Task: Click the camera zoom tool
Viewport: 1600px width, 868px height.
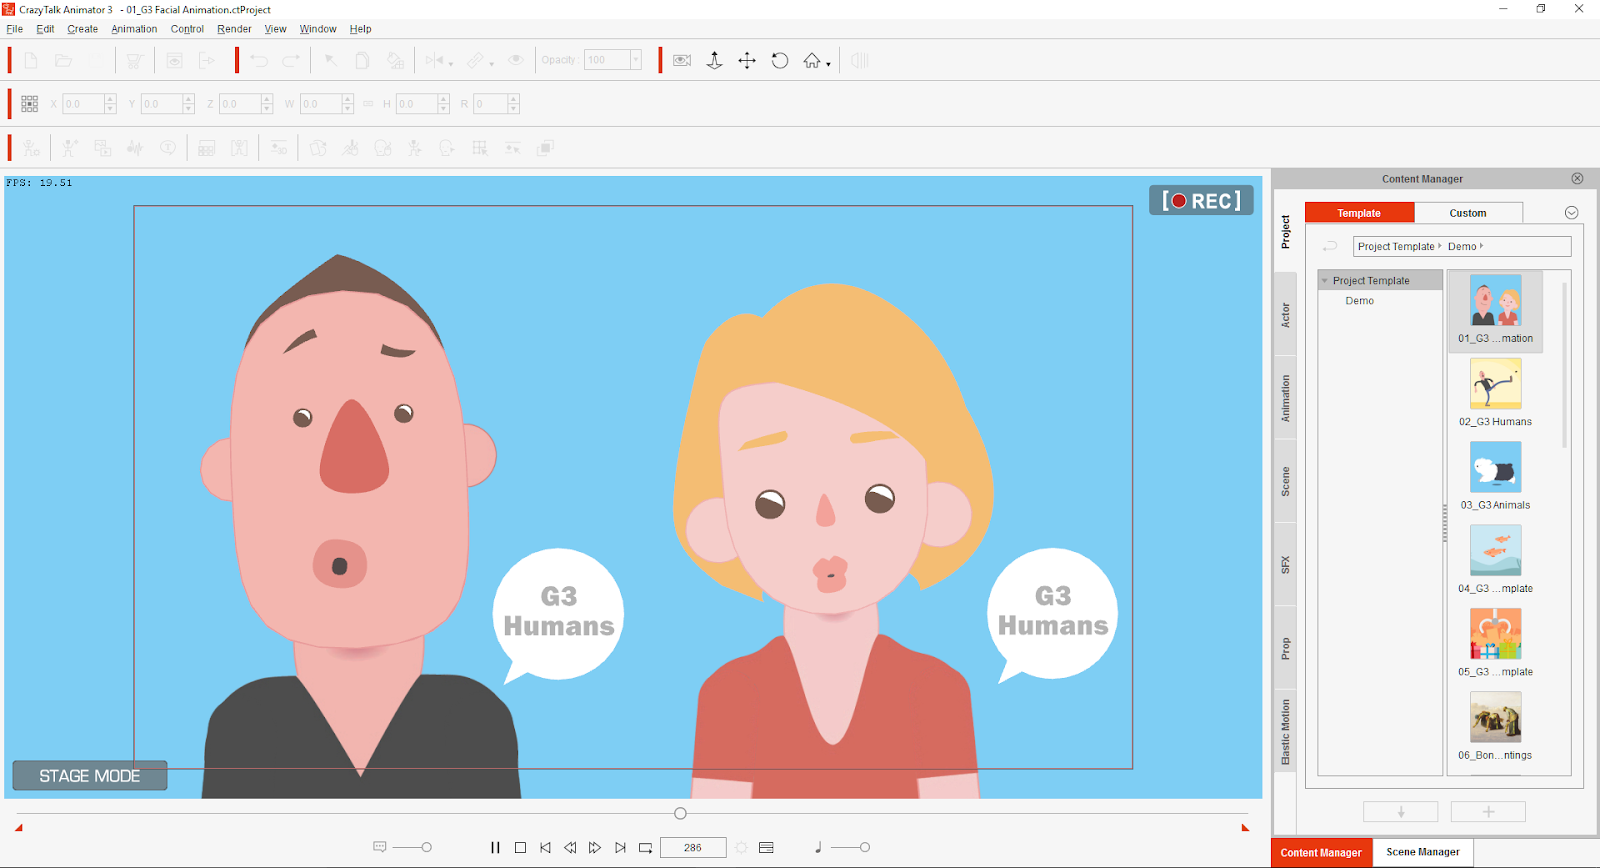Action: click(x=714, y=61)
